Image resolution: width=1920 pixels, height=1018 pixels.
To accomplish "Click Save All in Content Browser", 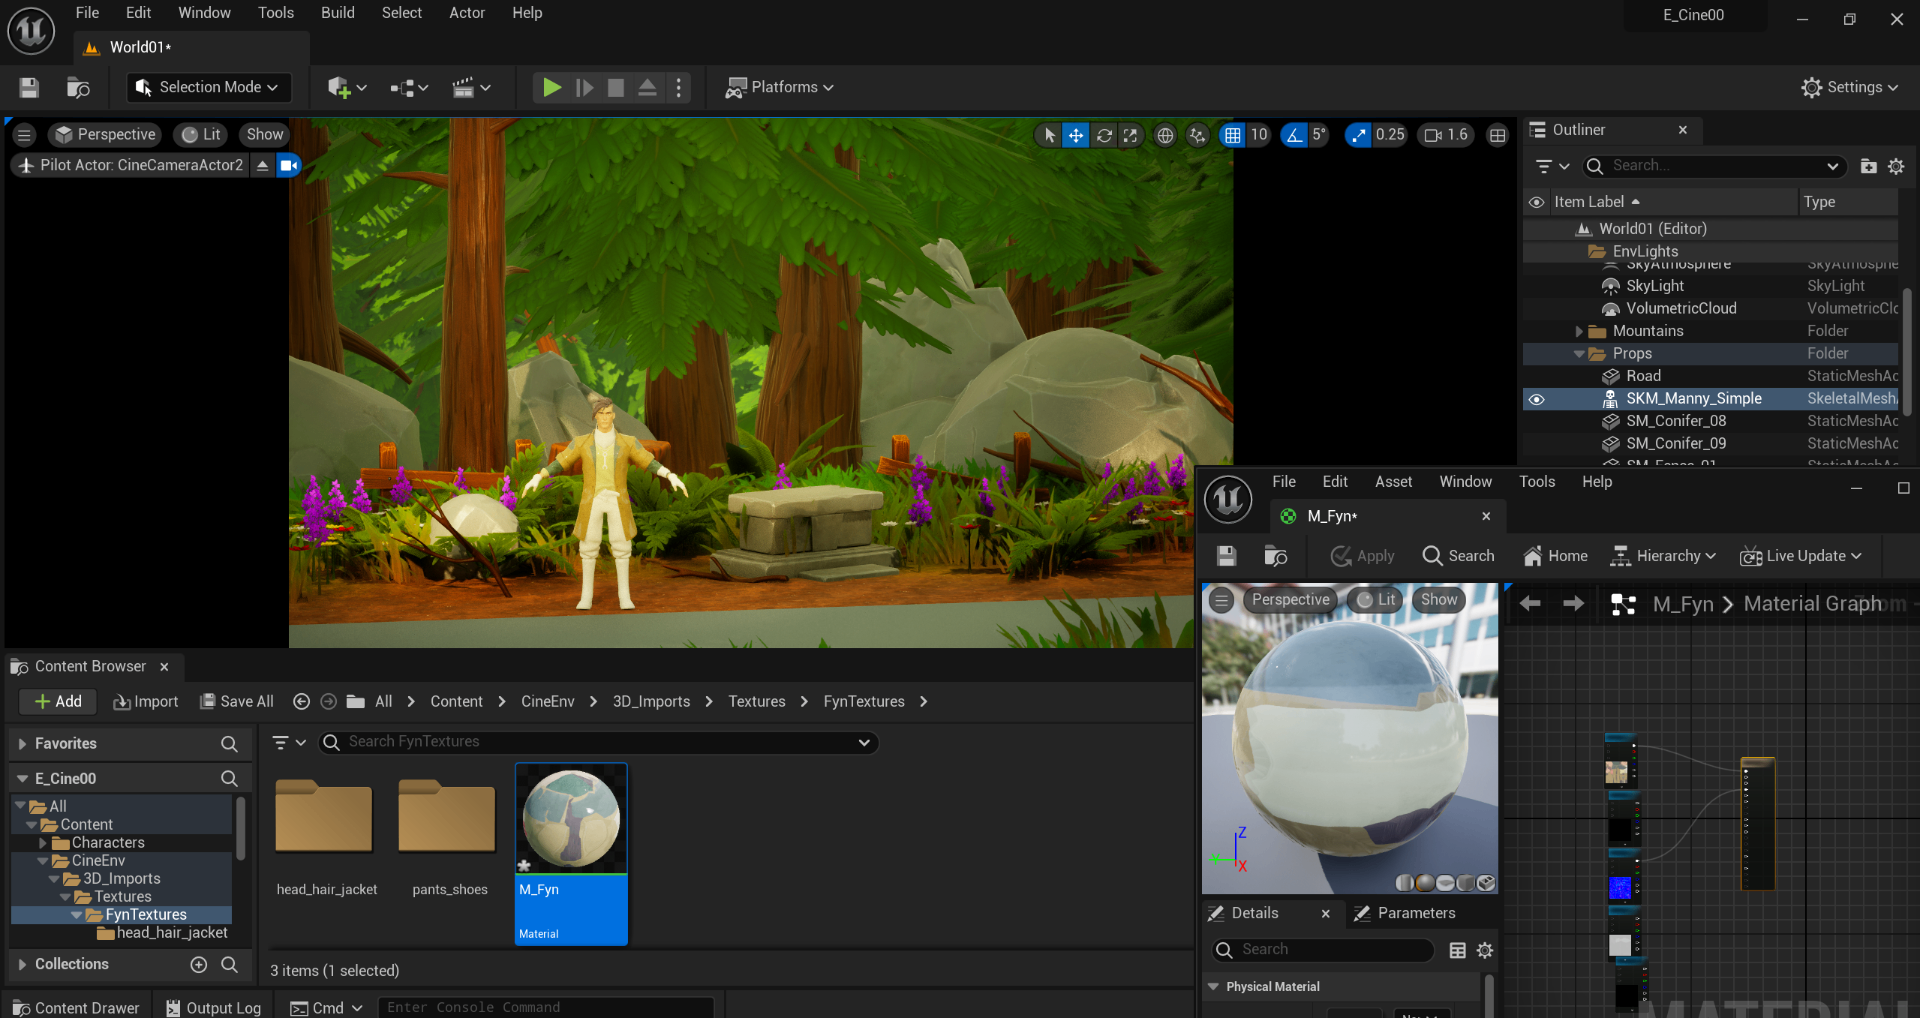I will click(x=237, y=702).
